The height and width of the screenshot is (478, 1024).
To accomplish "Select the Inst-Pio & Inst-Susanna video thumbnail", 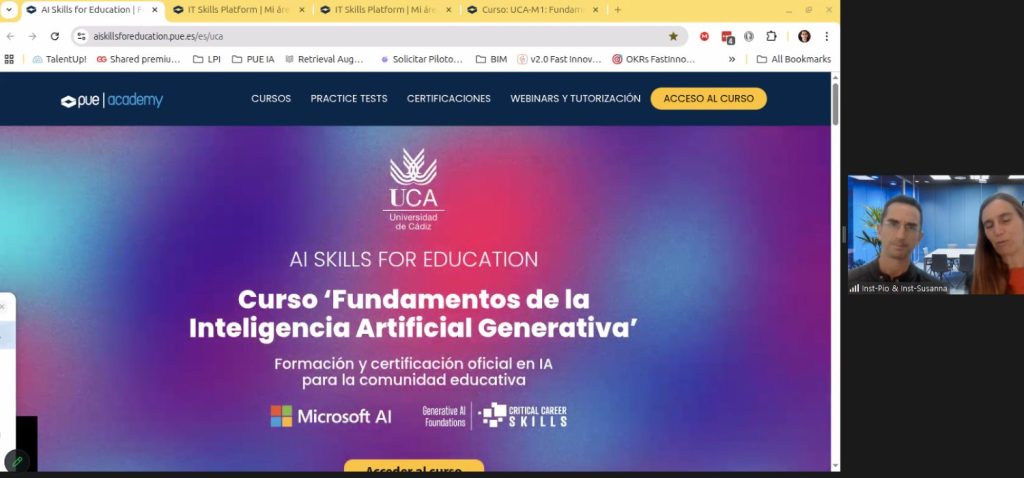I will [935, 235].
